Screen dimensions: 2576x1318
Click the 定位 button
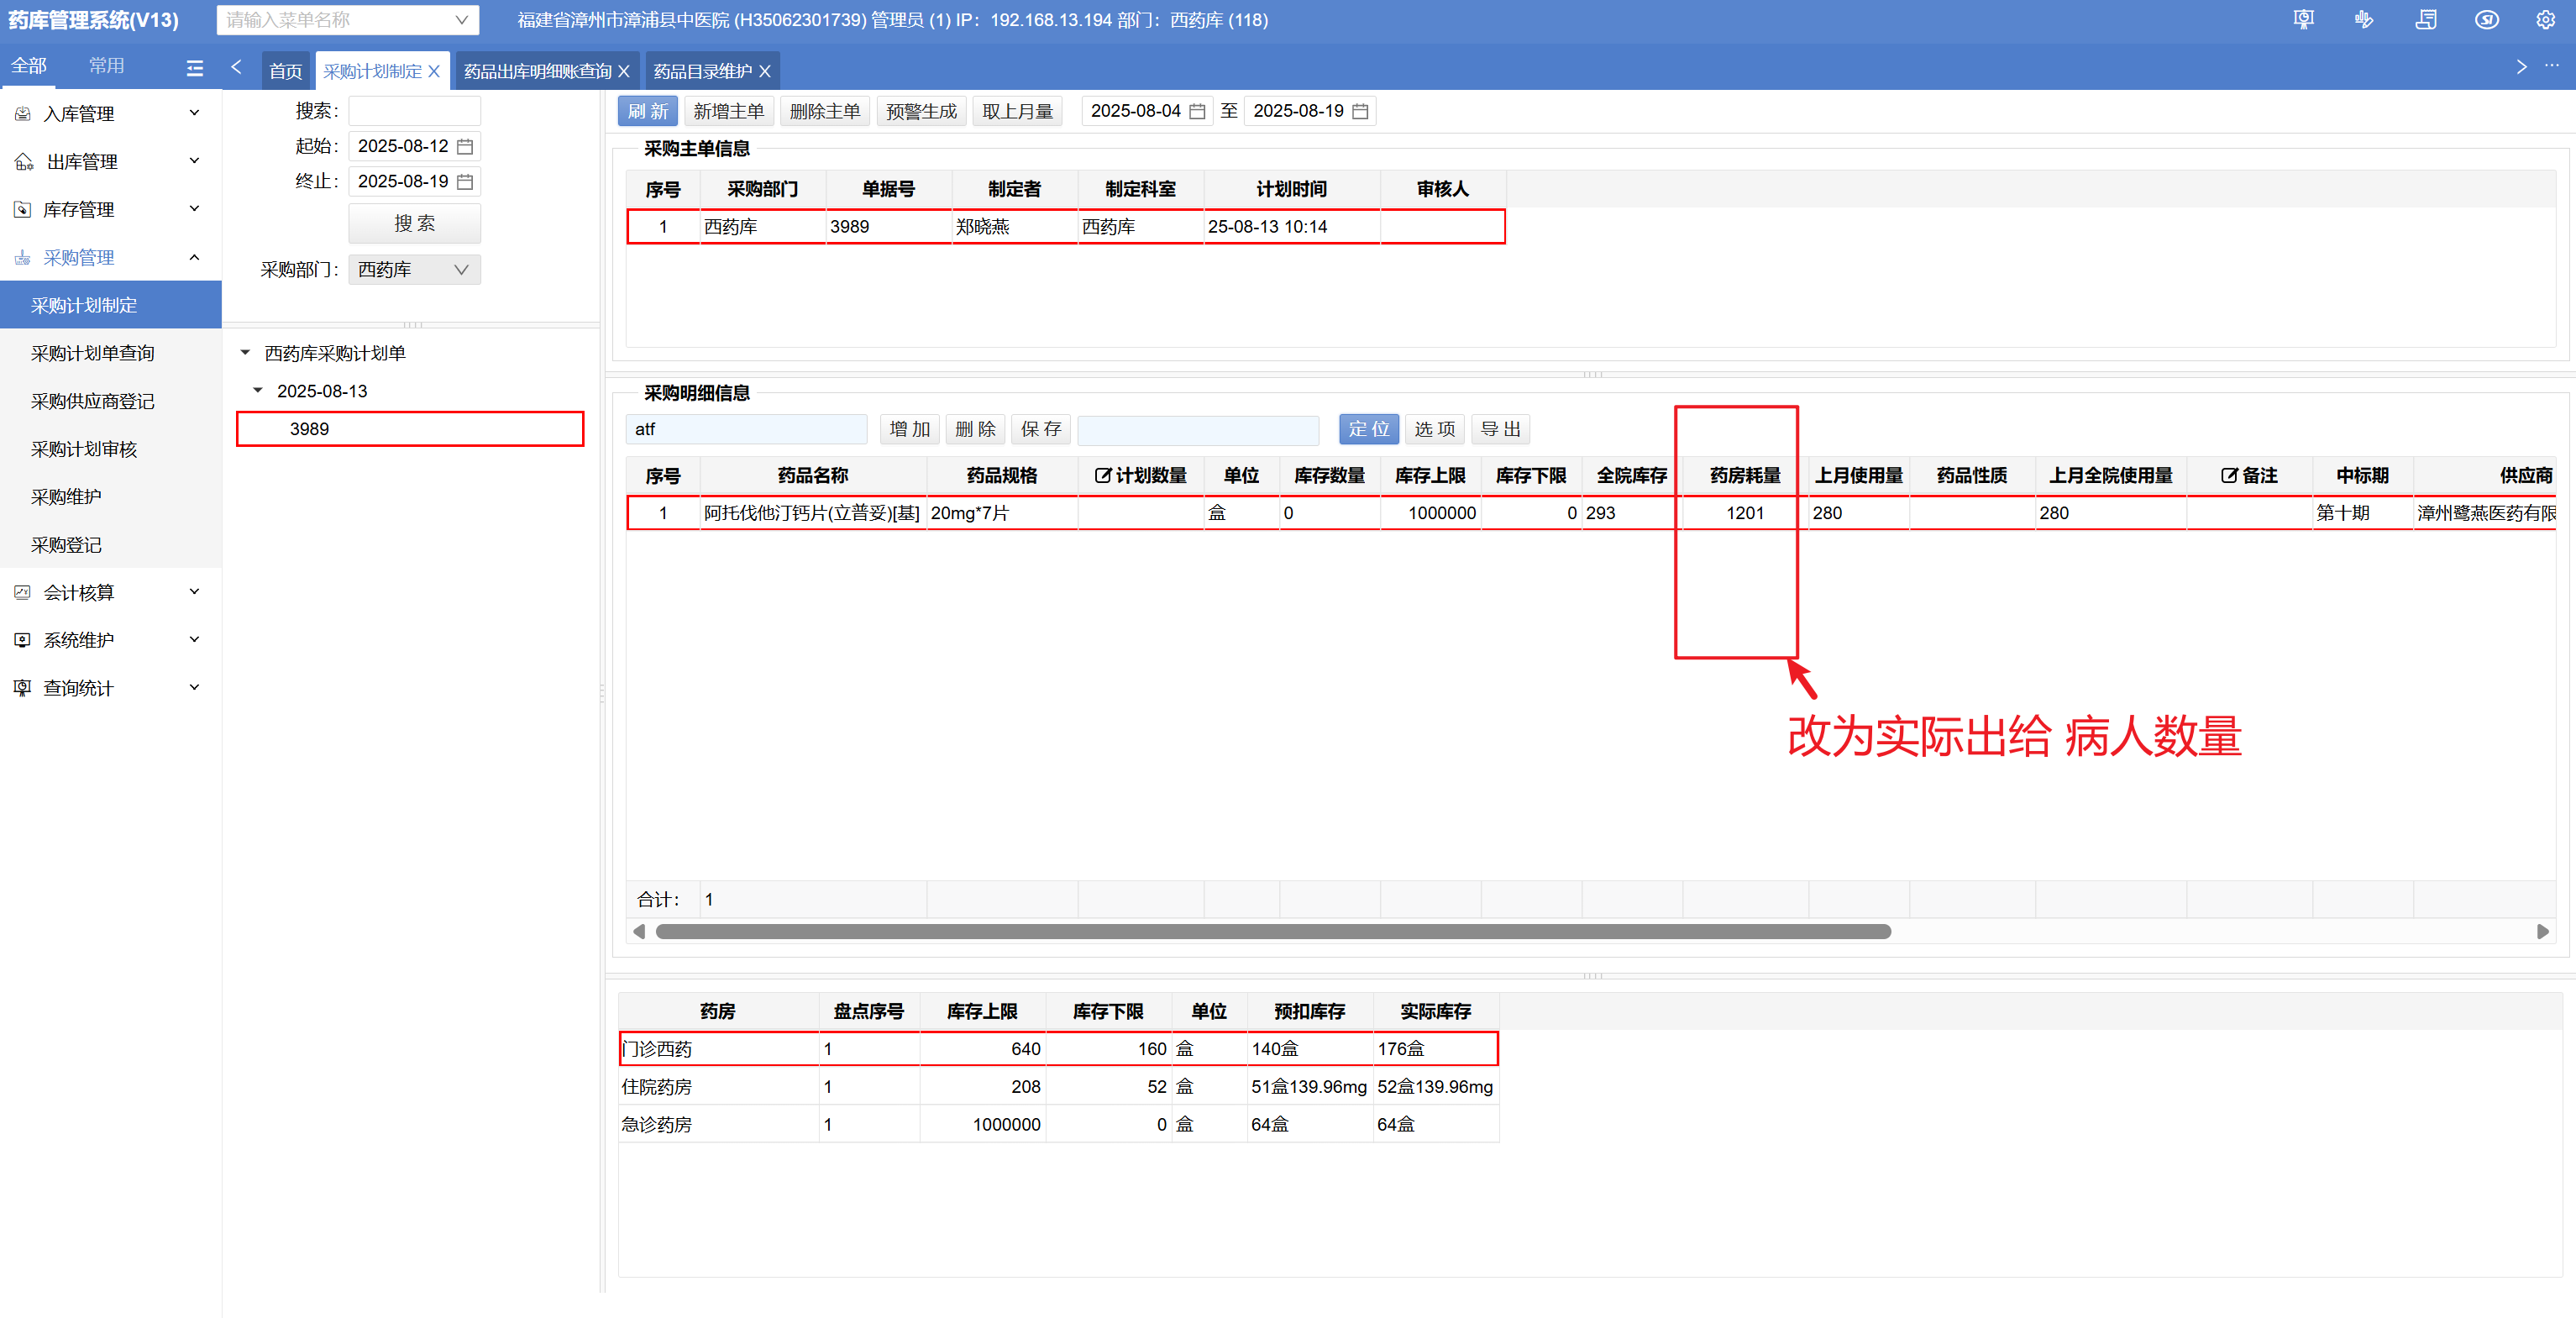[x=1368, y=429]
